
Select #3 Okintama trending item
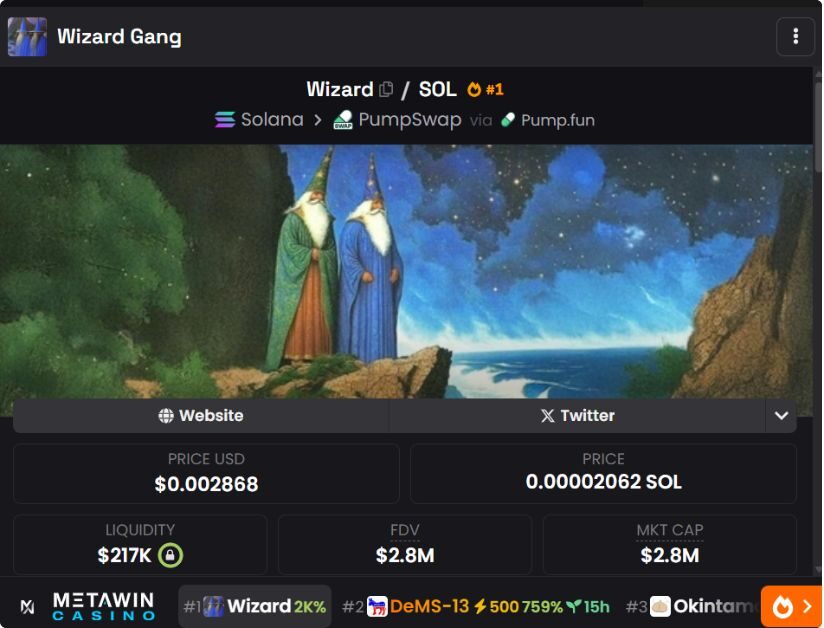click(x=691, y=606)
